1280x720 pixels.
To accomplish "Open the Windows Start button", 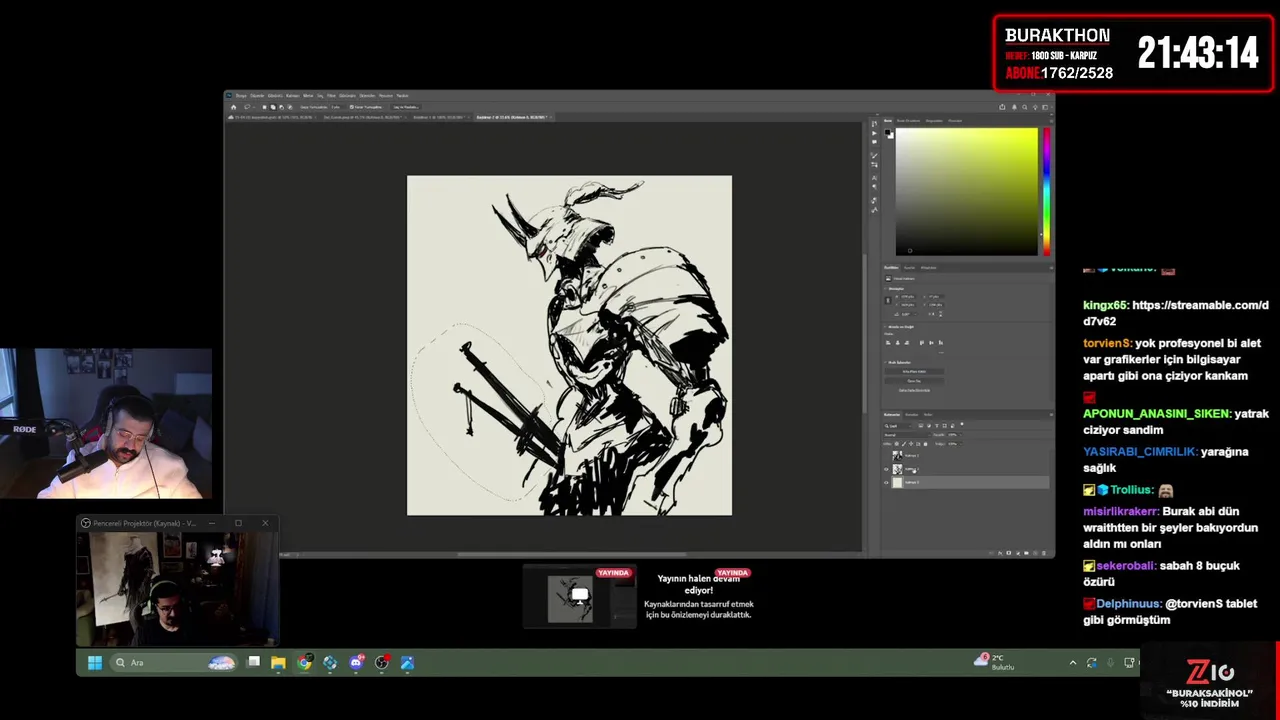I will 94,662.
